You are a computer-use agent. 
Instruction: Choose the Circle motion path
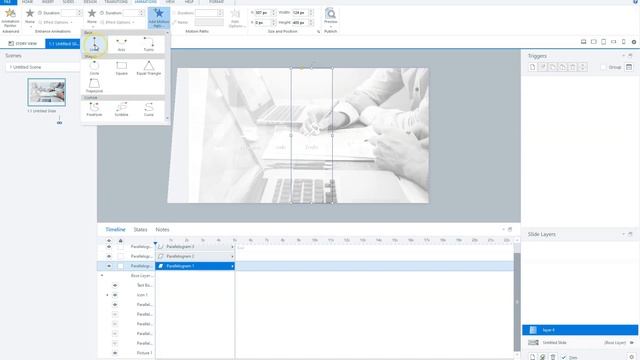[x=94, y=68]
